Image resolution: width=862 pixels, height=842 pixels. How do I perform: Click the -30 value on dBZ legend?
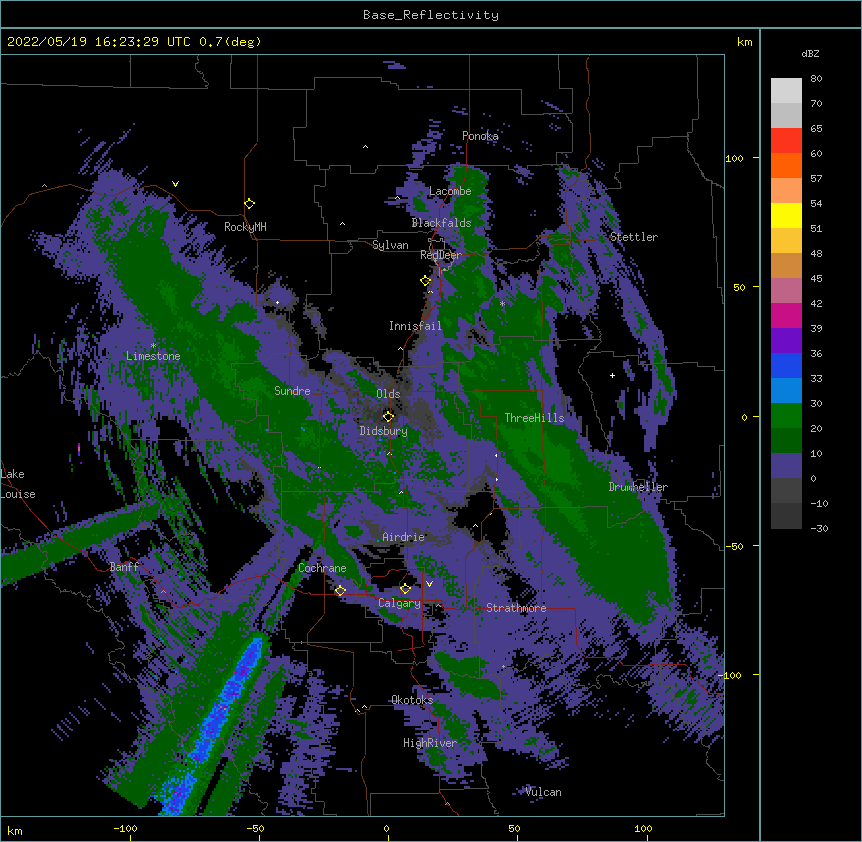coord(819,528)
